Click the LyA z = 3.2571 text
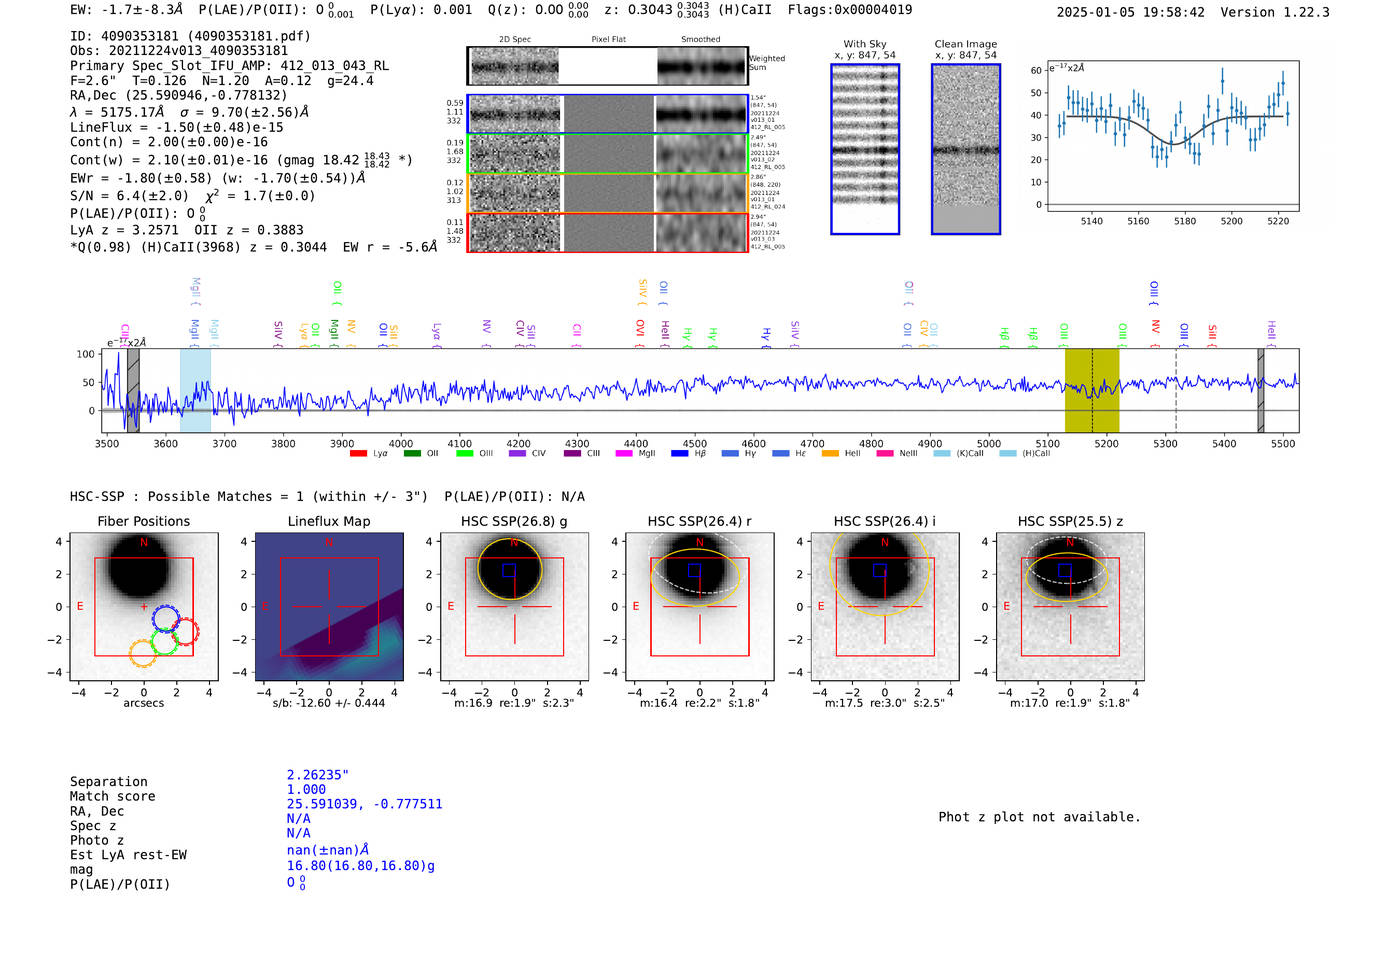Screen dimensions: 1400x953 (124, 230)
